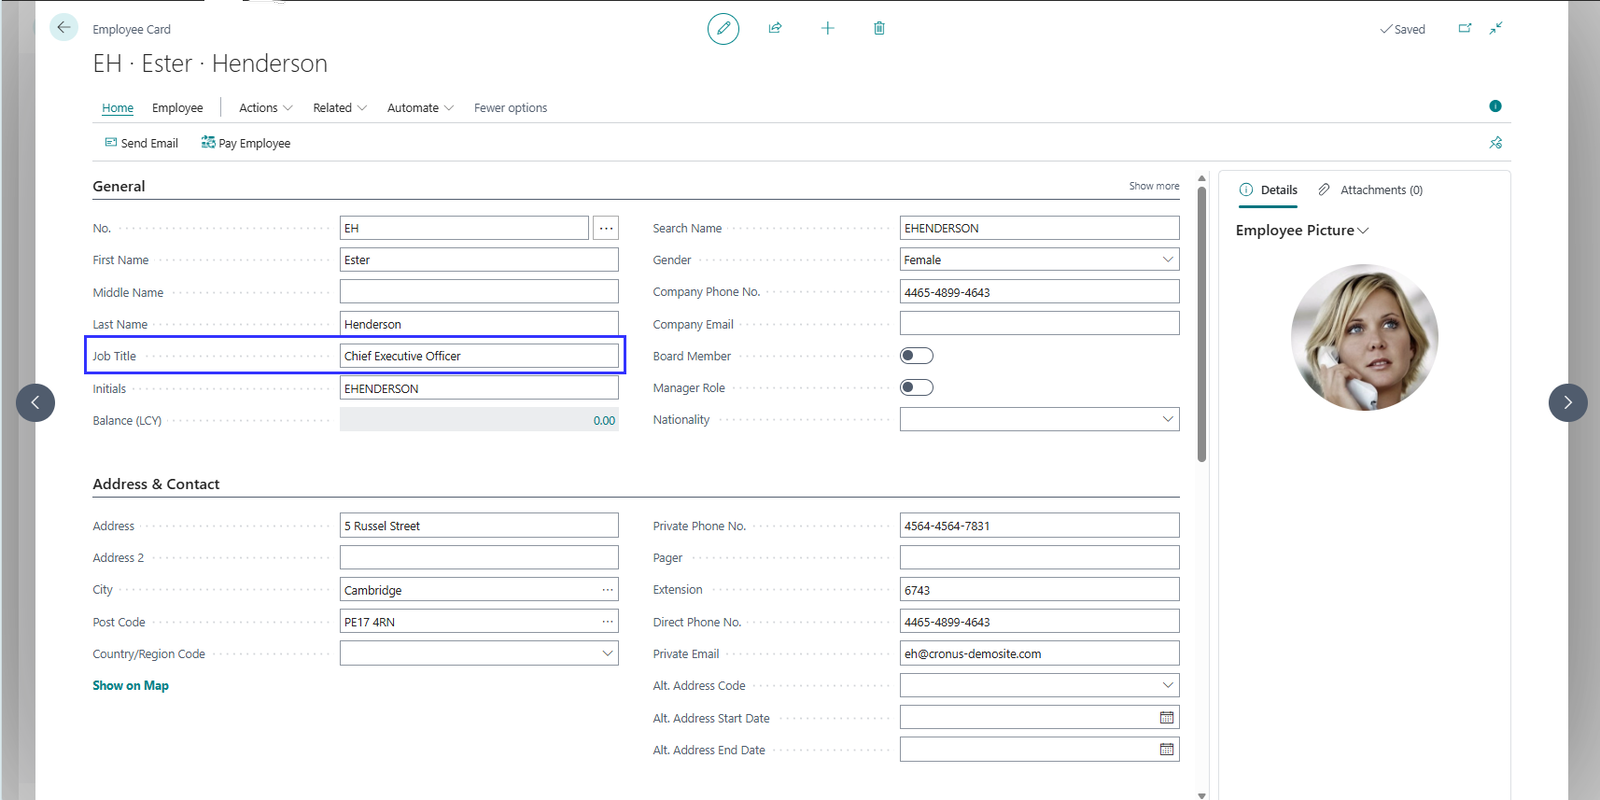Click the Show on Map link
Image resolution: width=1600 pixels, height=800 pixels.
[131, 686]
